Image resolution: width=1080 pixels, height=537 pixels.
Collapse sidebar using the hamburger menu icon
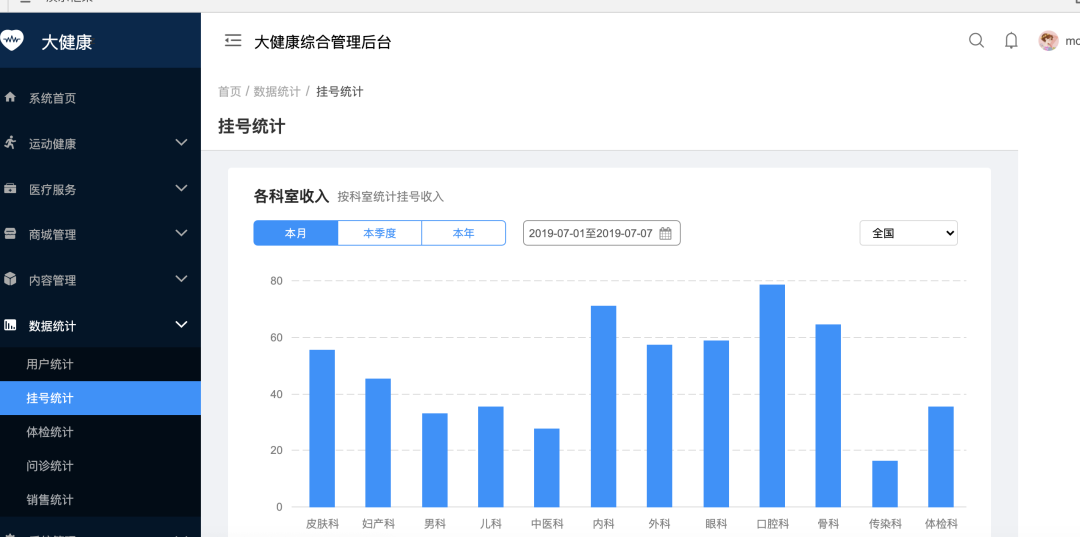(233, 41)
